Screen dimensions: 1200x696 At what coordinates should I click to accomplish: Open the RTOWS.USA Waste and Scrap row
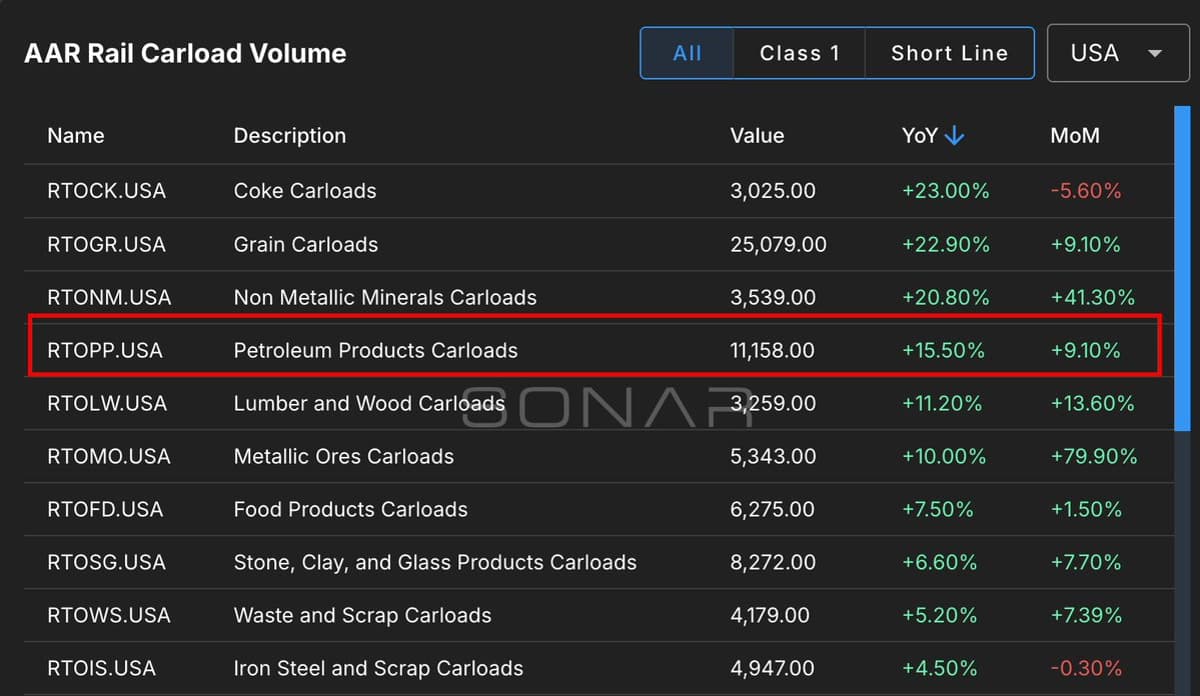363,615
